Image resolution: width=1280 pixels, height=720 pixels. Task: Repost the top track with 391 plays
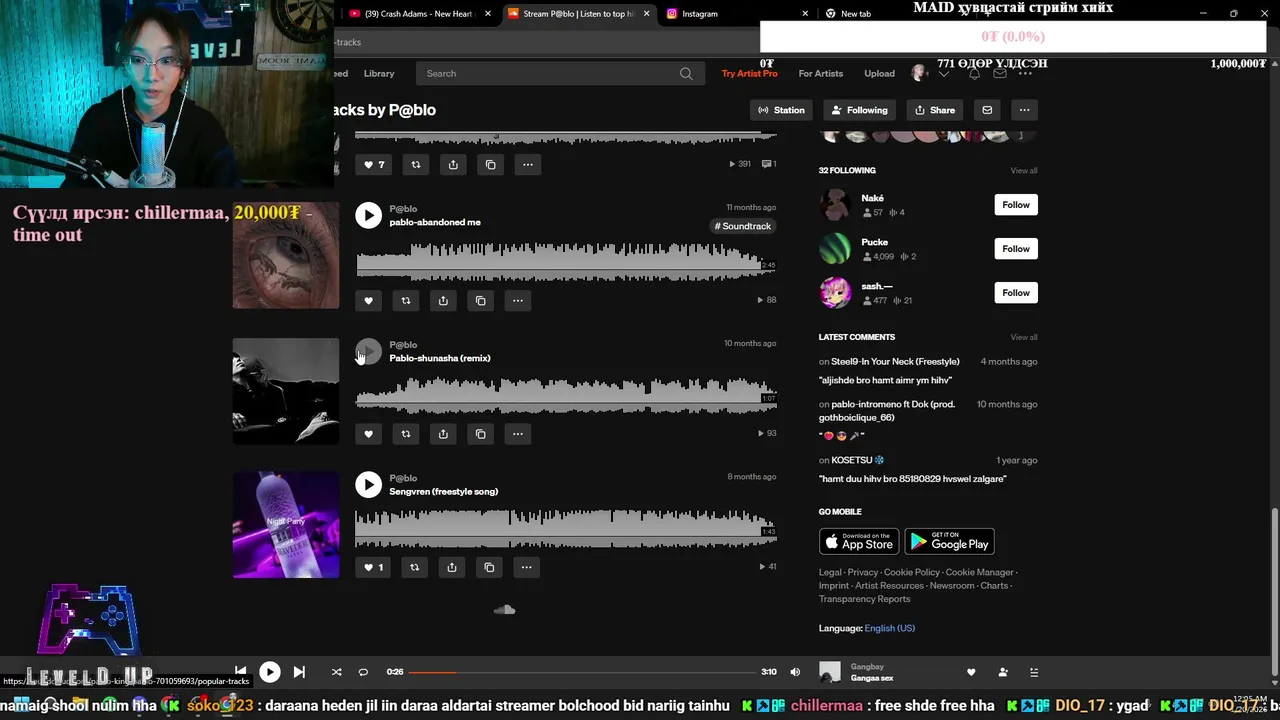(416, 164)
